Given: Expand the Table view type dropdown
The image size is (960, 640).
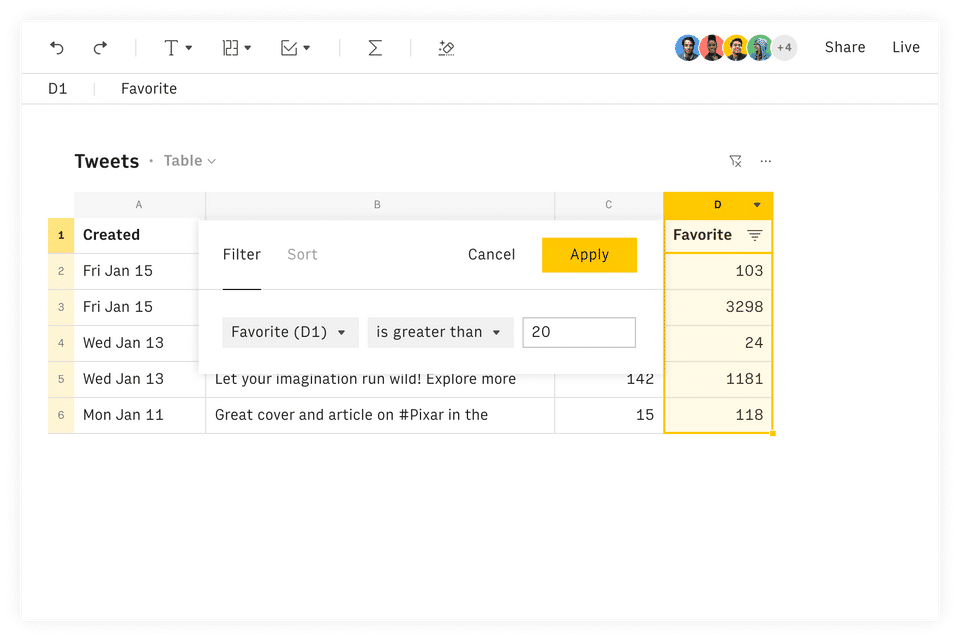Looking at the screenshot, I should (x=190, y=160).
